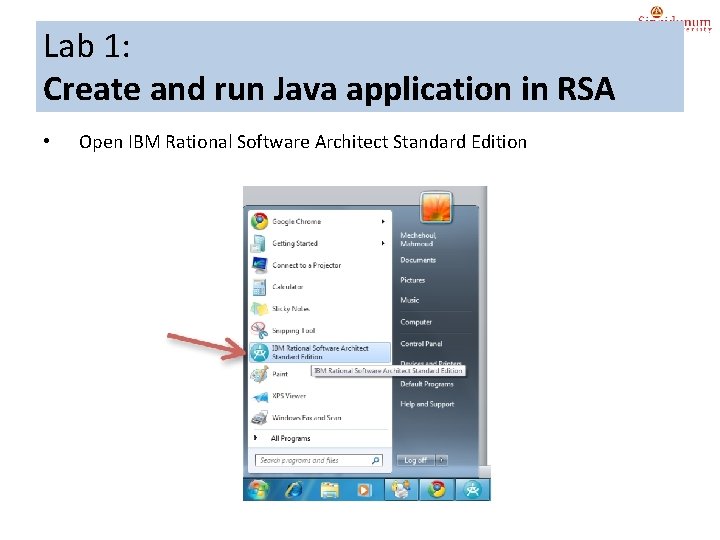Expand All Programs arrow
Image resolution: width=720 pixels, height=540 pixels.
(255, 438)
